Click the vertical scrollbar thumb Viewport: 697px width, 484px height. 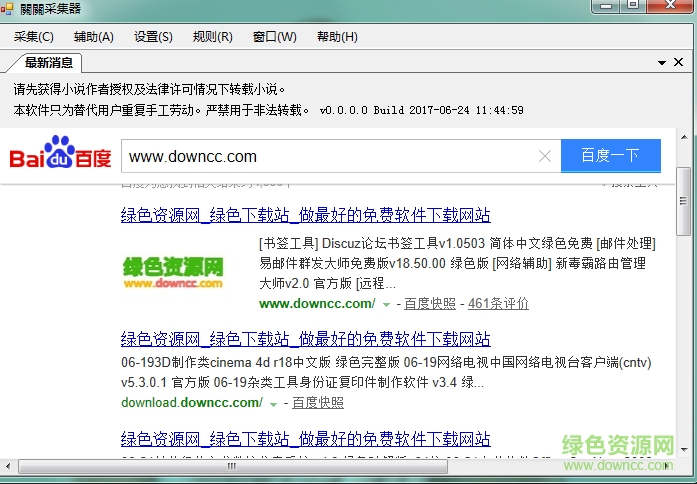(684, 201)
